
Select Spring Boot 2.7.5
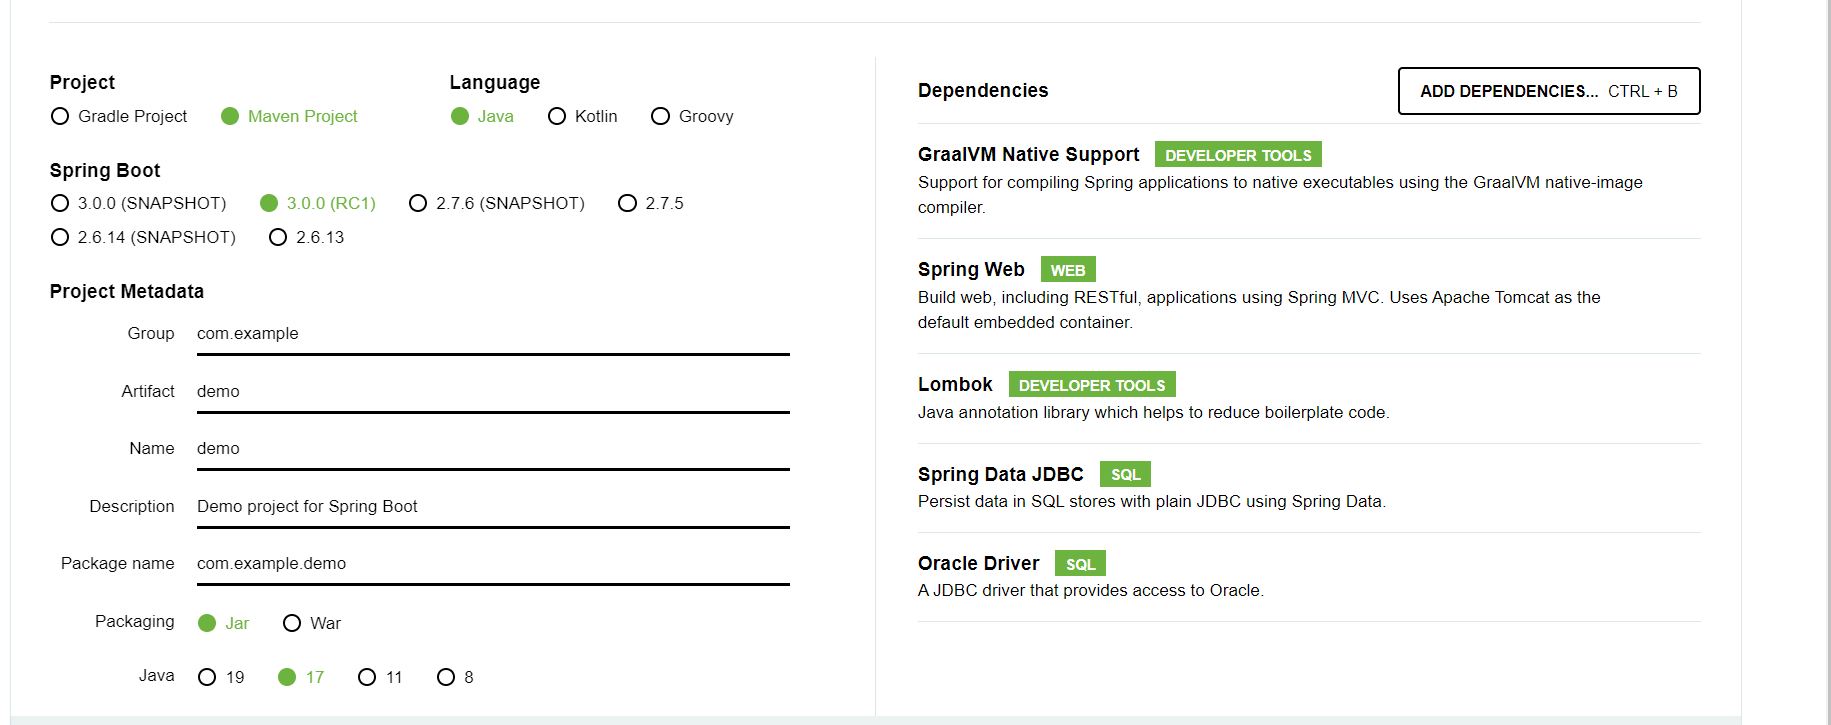(x=651, y=203)
